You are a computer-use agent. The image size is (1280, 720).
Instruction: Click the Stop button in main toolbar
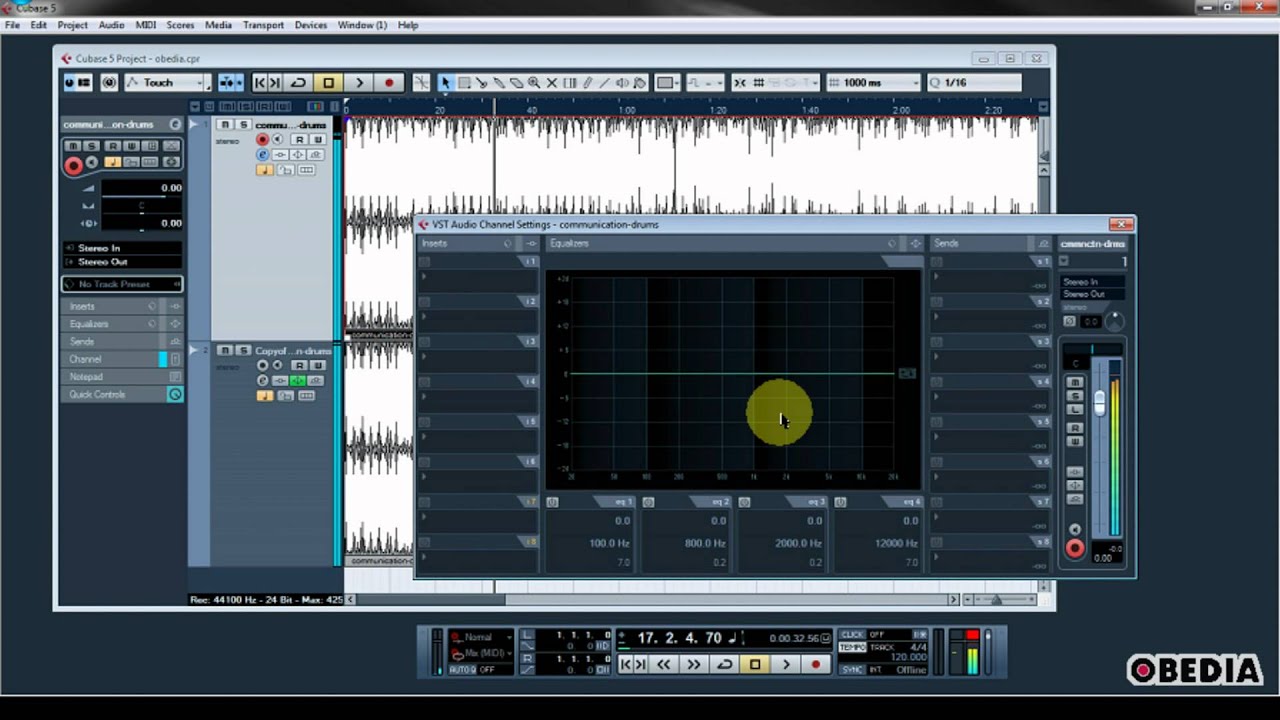328,83
